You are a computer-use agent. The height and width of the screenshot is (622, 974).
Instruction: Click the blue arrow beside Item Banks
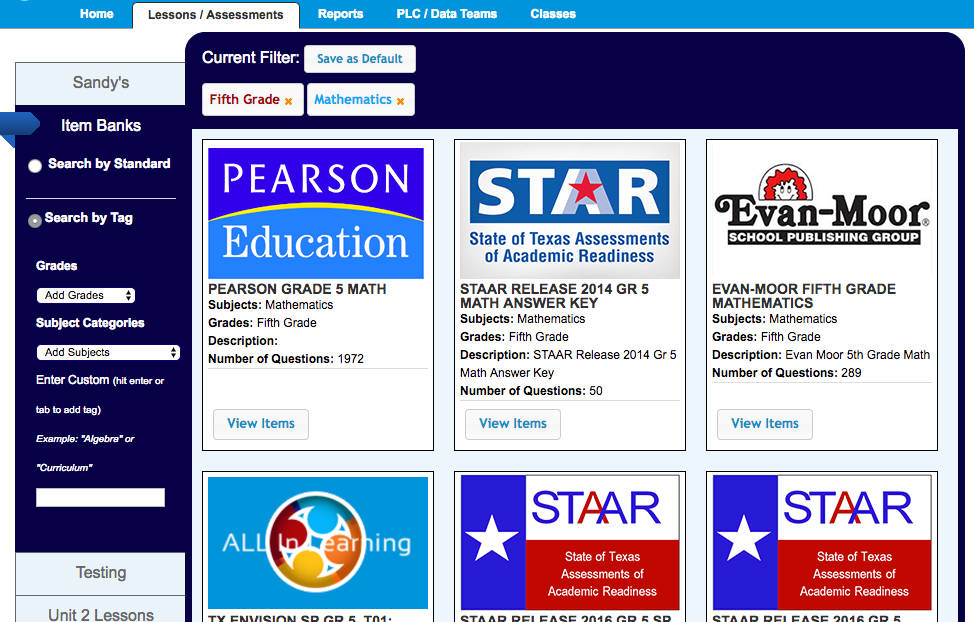coord(20,124)
